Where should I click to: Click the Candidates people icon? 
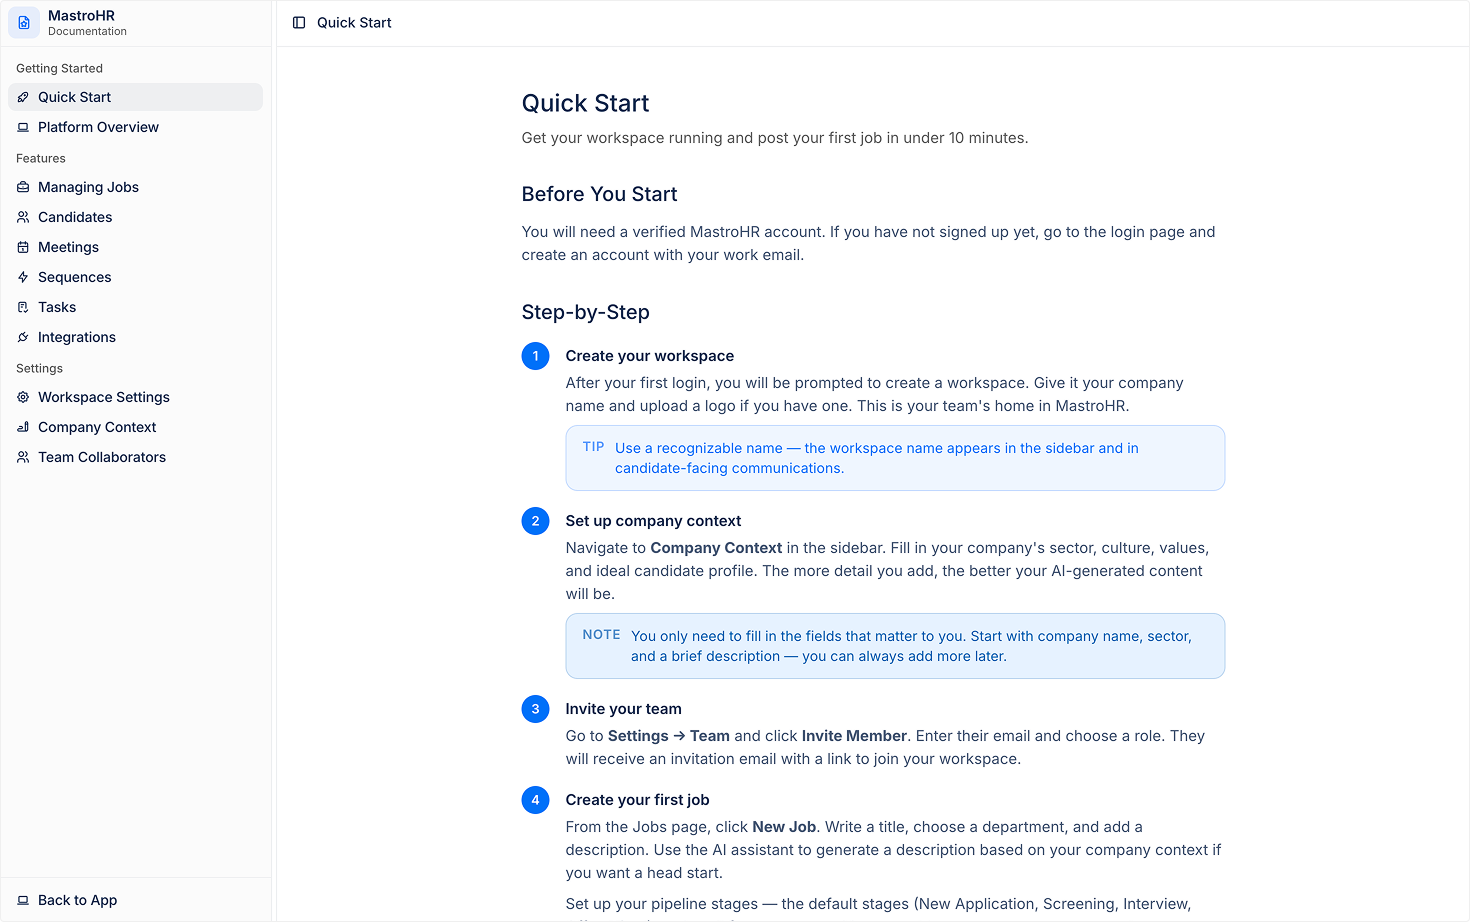(23, 217)
